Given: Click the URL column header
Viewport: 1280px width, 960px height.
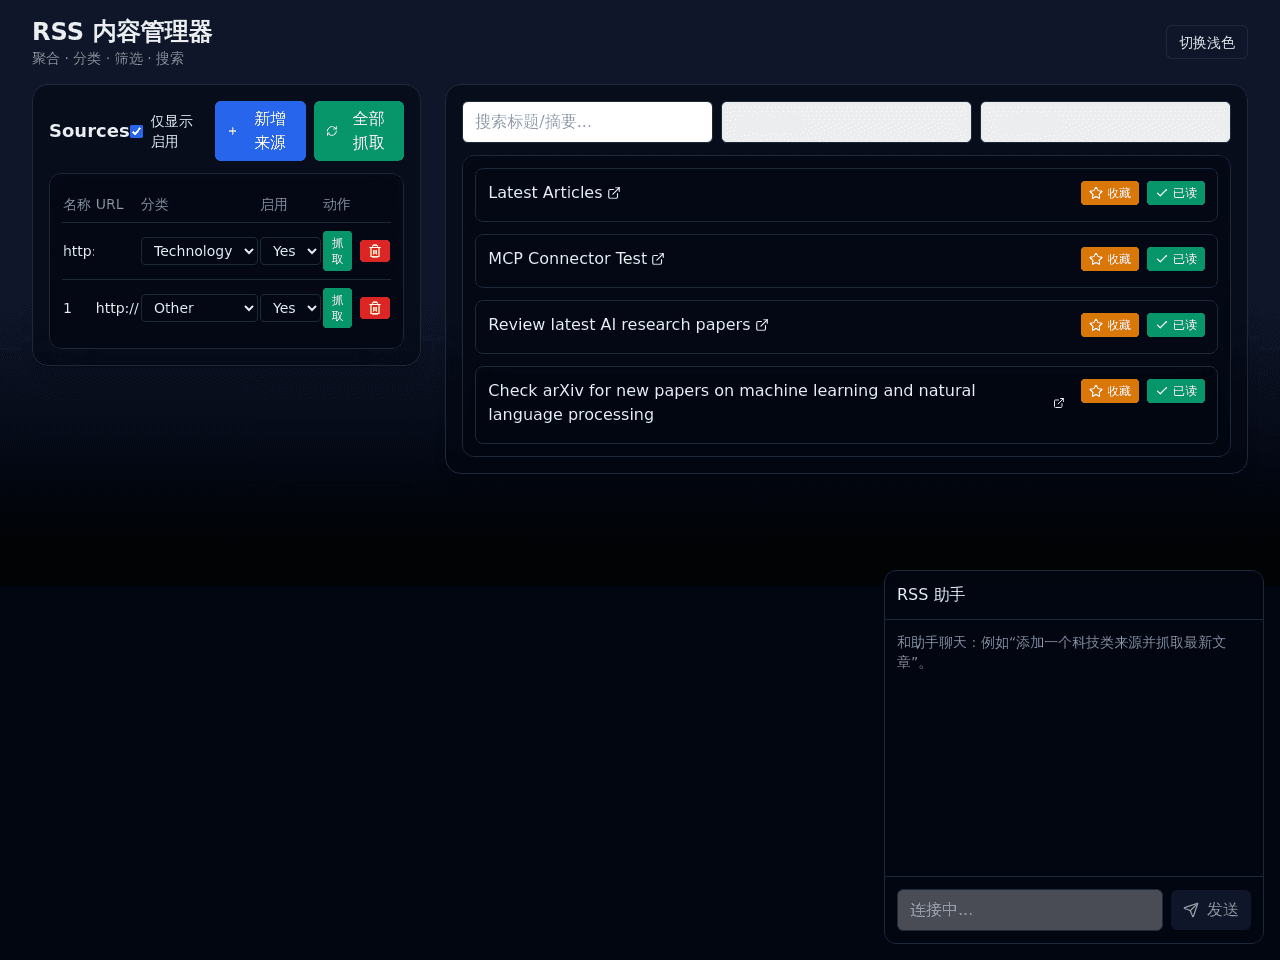Looking at the screenshot, I should (x=110, y=205).
